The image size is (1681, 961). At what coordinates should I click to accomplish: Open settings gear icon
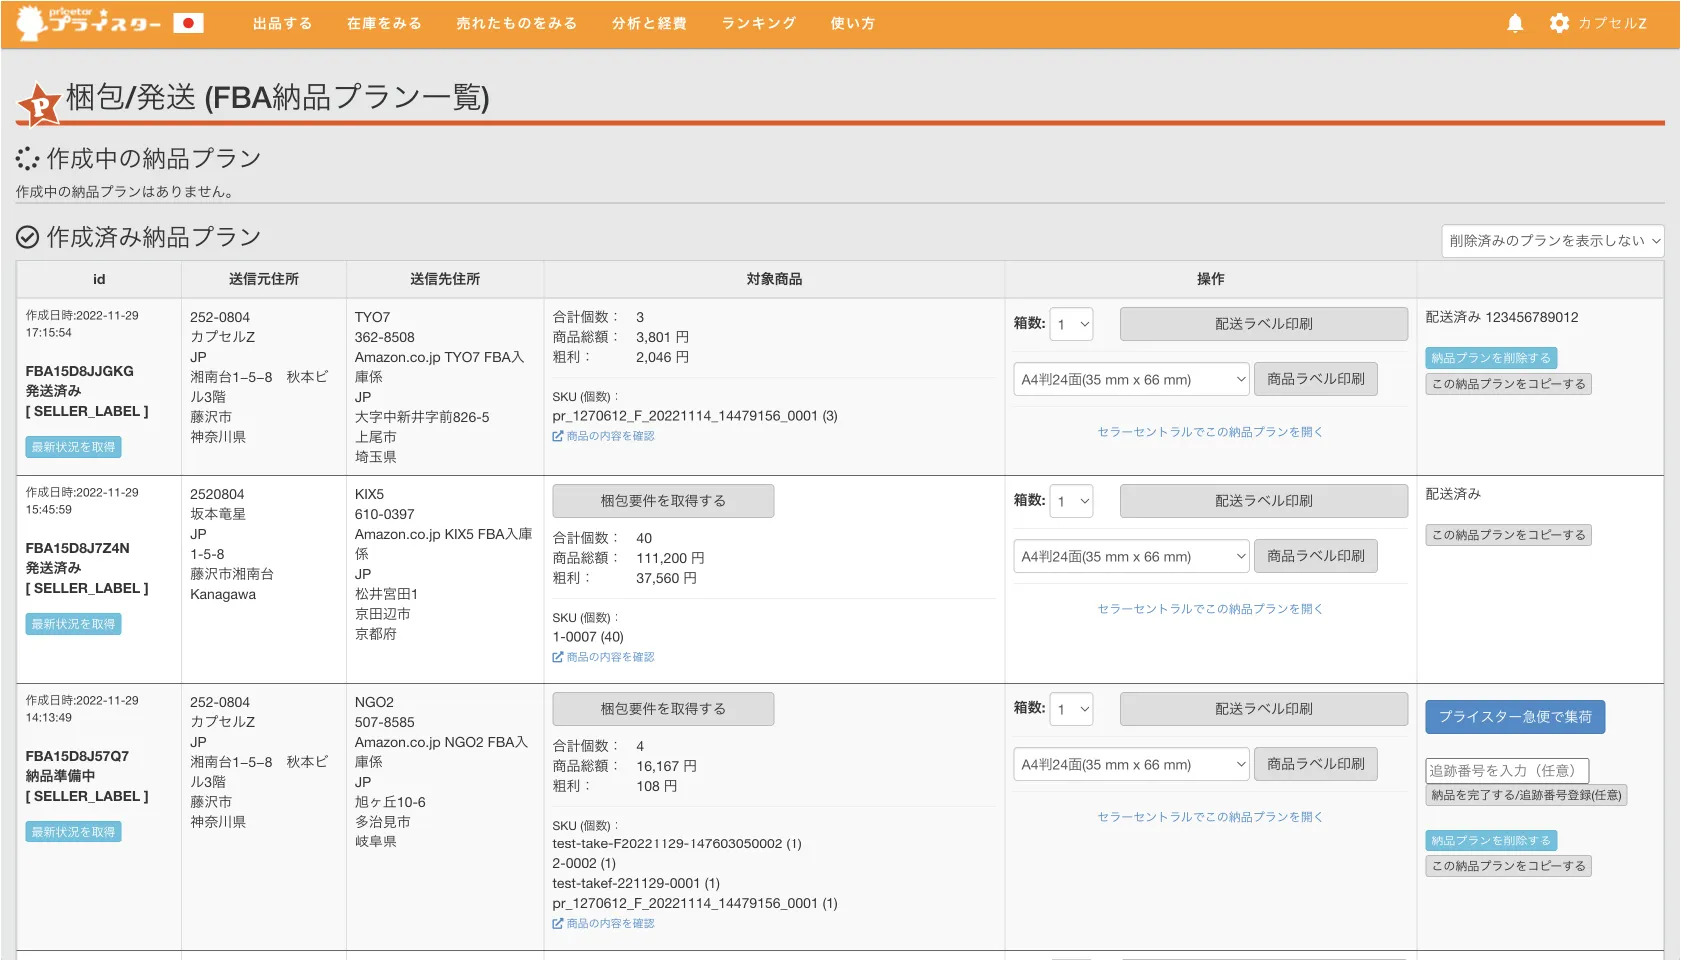click(x=1559, y=23)
